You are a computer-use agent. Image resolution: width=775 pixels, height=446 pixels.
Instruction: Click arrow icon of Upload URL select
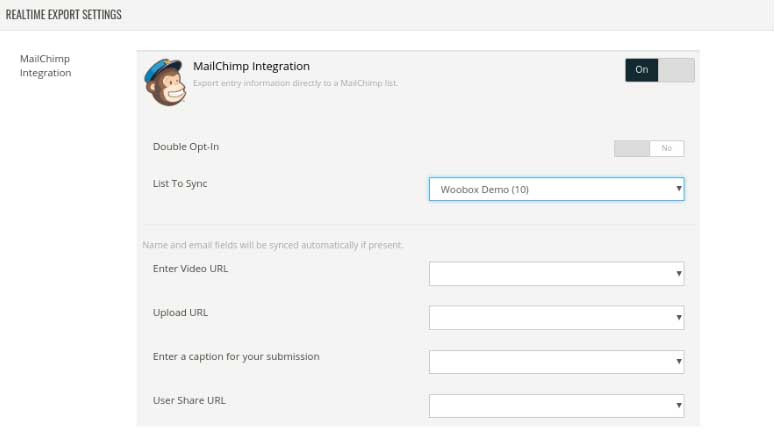679,317
